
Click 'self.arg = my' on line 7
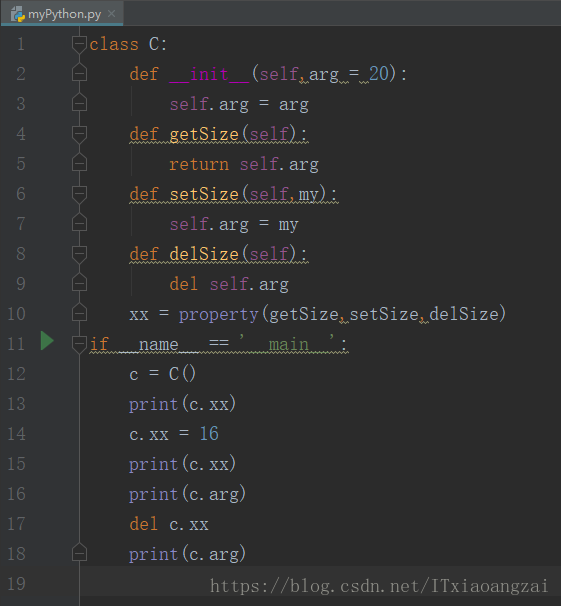pyautogui.click(x=234, y=225)
